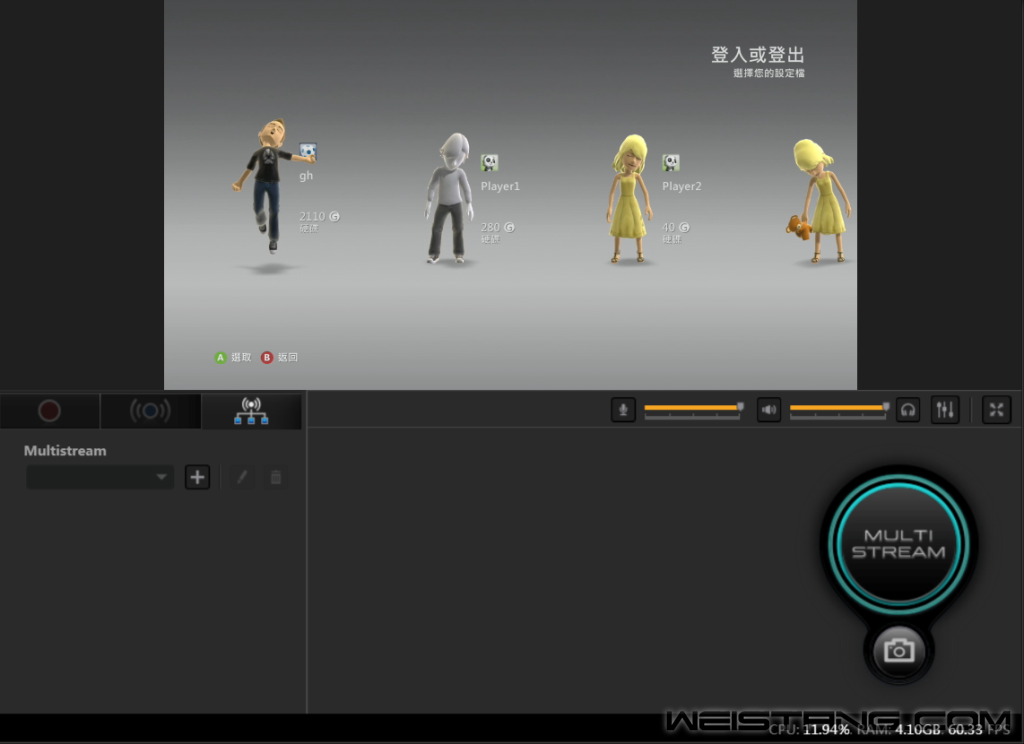The image size is (1024, 744).
Task: Click the Player1 panda gamer picture
Action: pyautogui.click(x=489, y=162)
